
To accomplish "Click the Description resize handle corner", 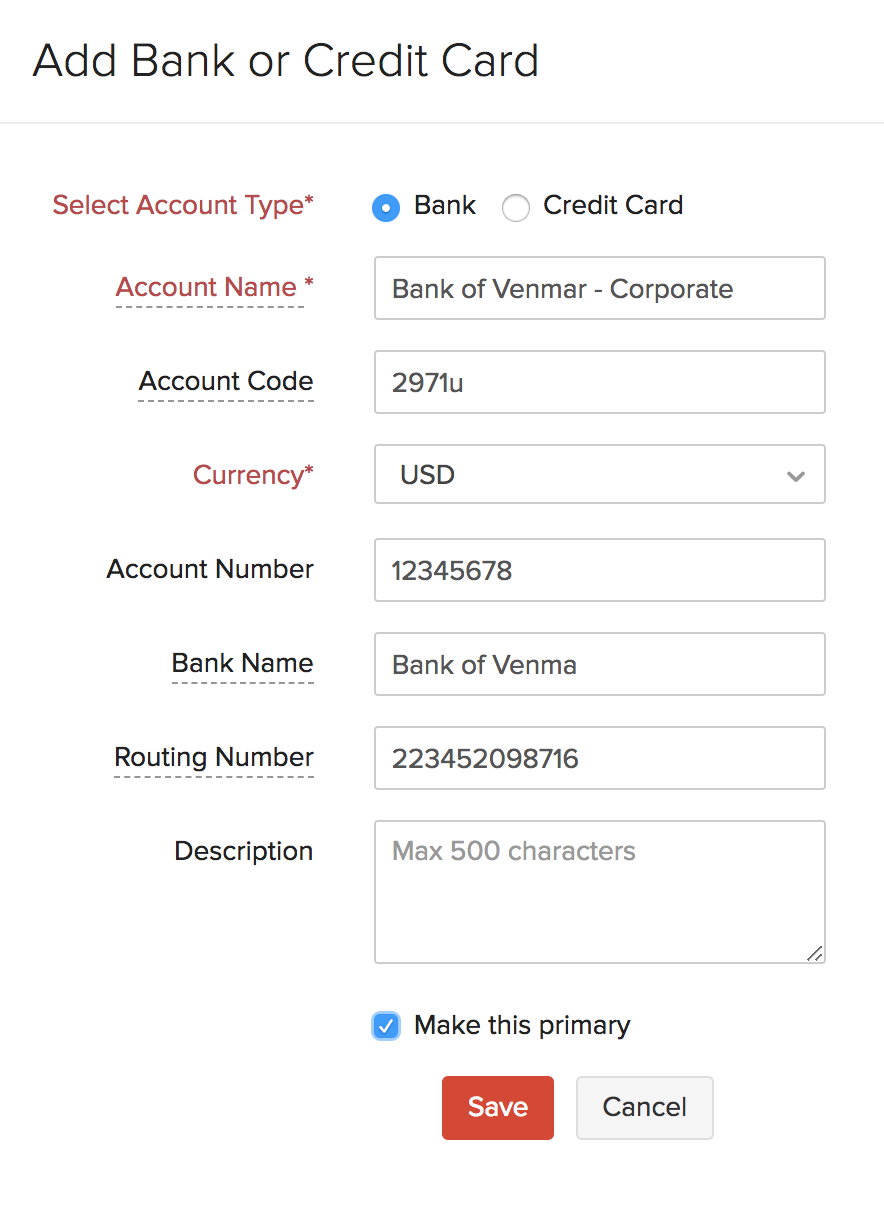I will coord(815,954).
